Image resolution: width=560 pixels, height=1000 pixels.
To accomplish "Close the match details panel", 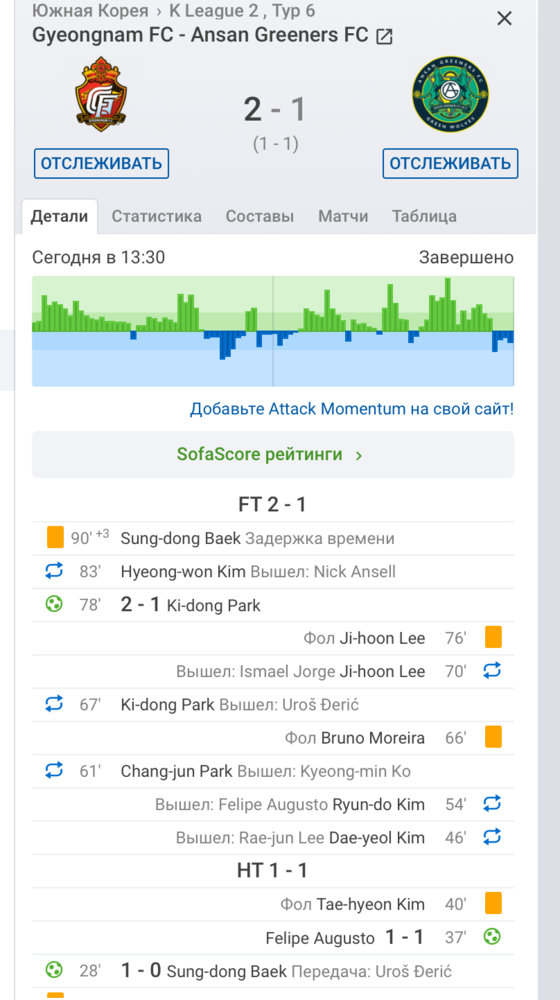I will pyautogui.click(x=505, y=18).
